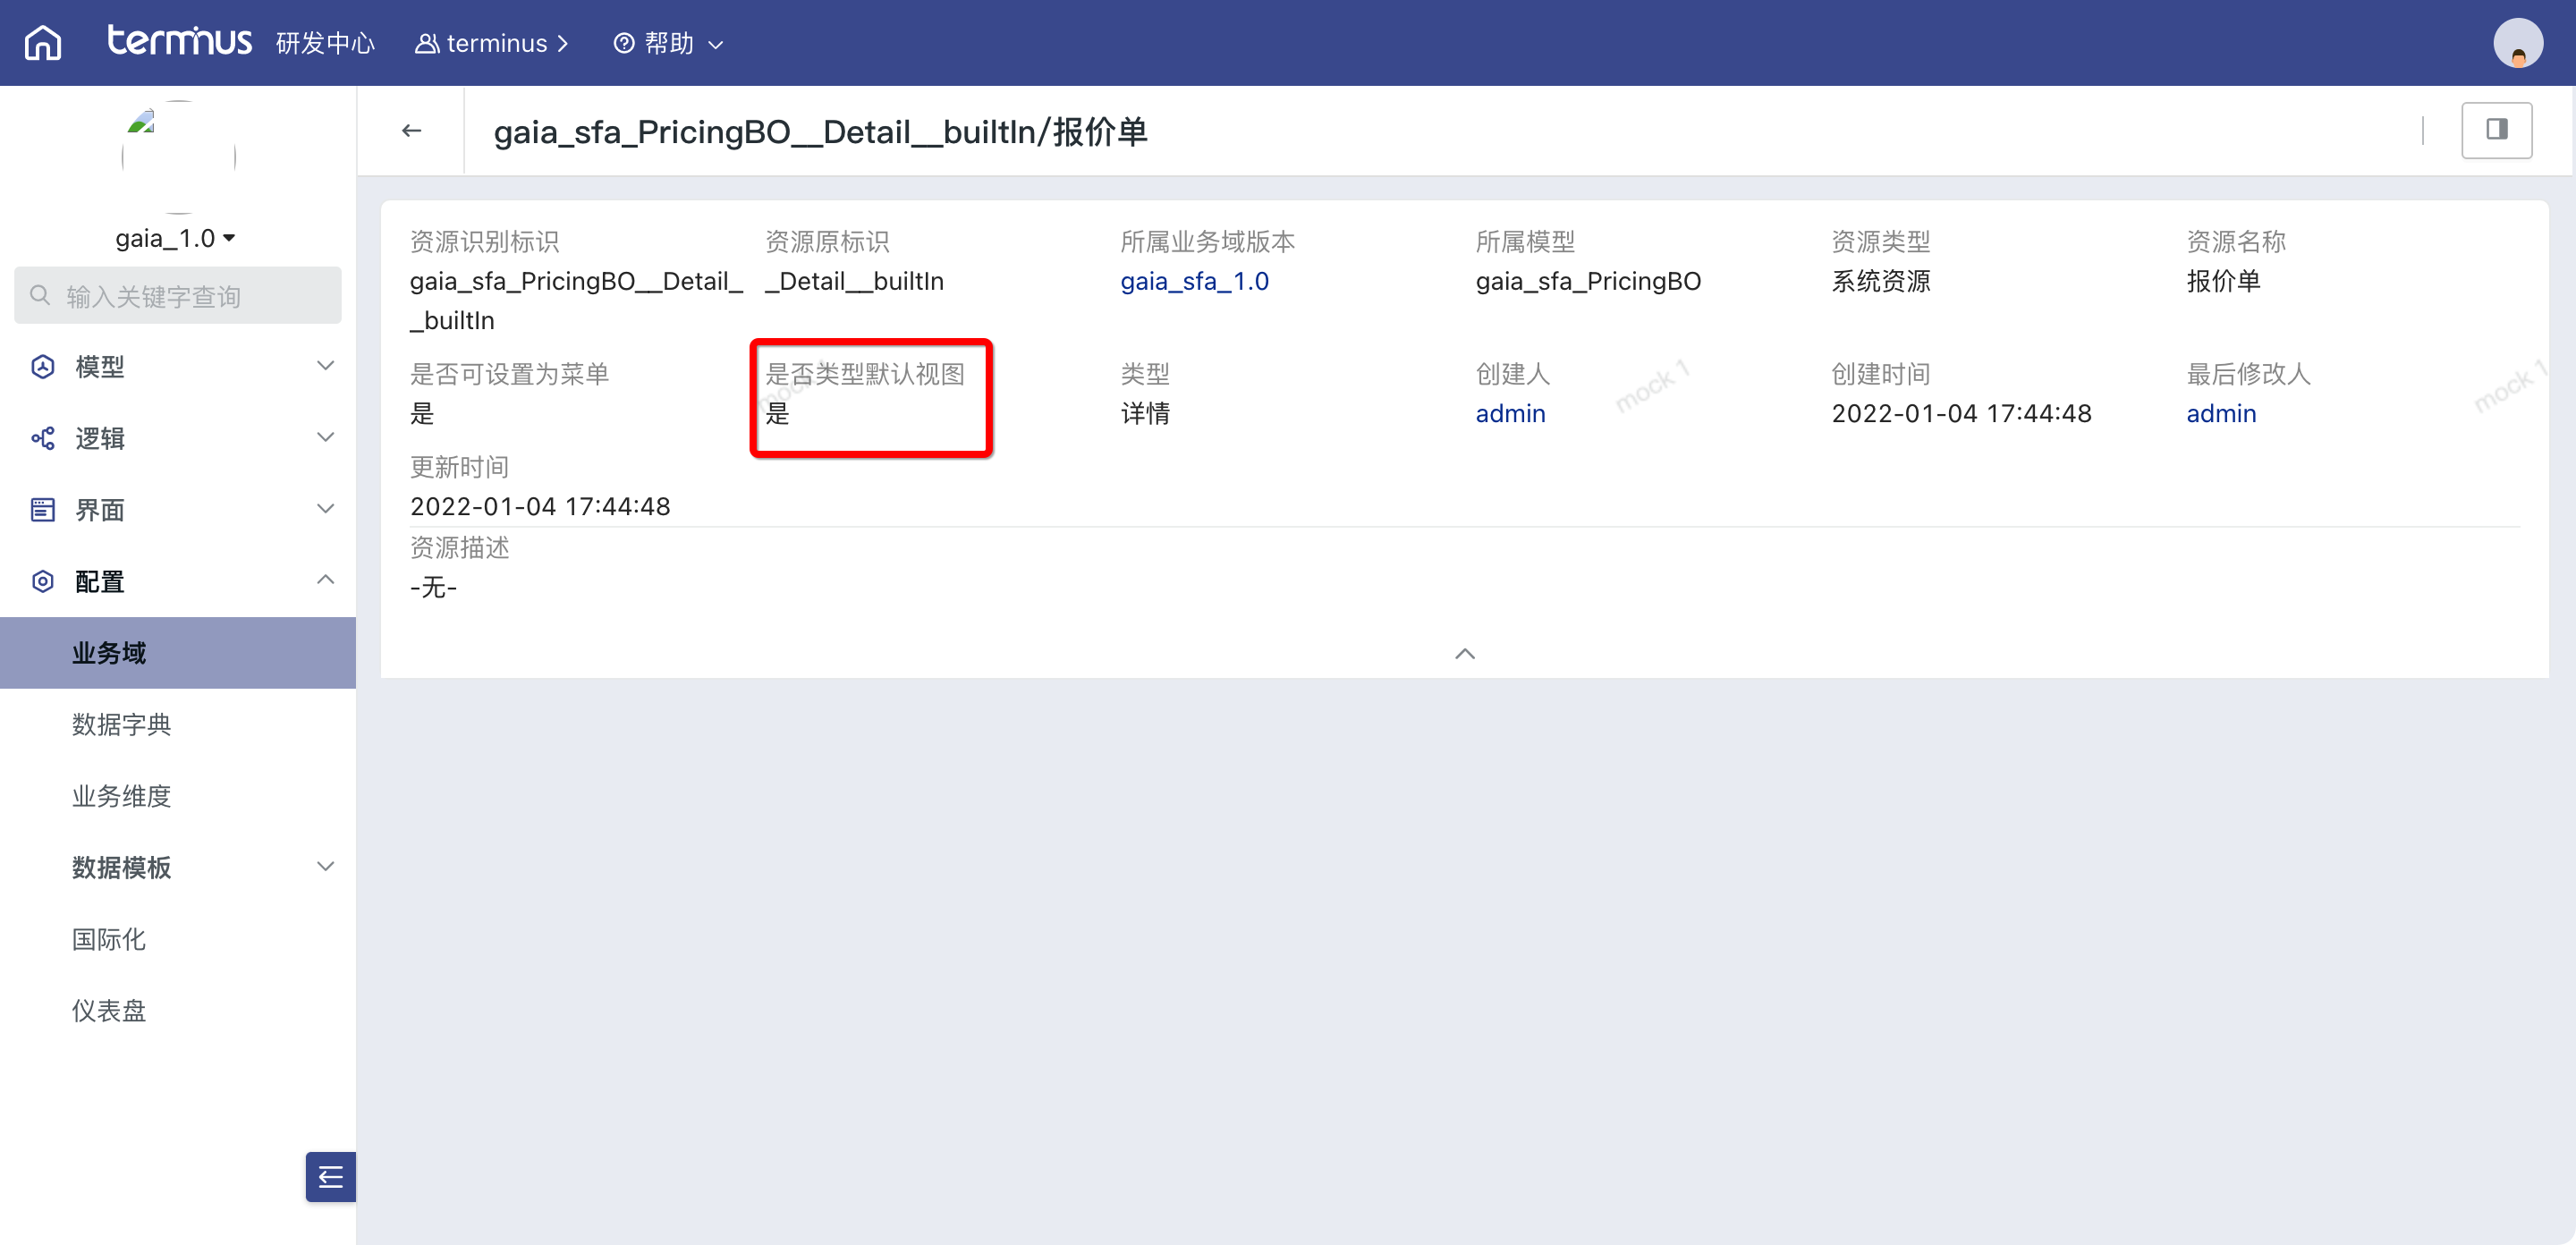
Task: Open the gaia_1.0 version dropdown
Action: tap(176, 238)
